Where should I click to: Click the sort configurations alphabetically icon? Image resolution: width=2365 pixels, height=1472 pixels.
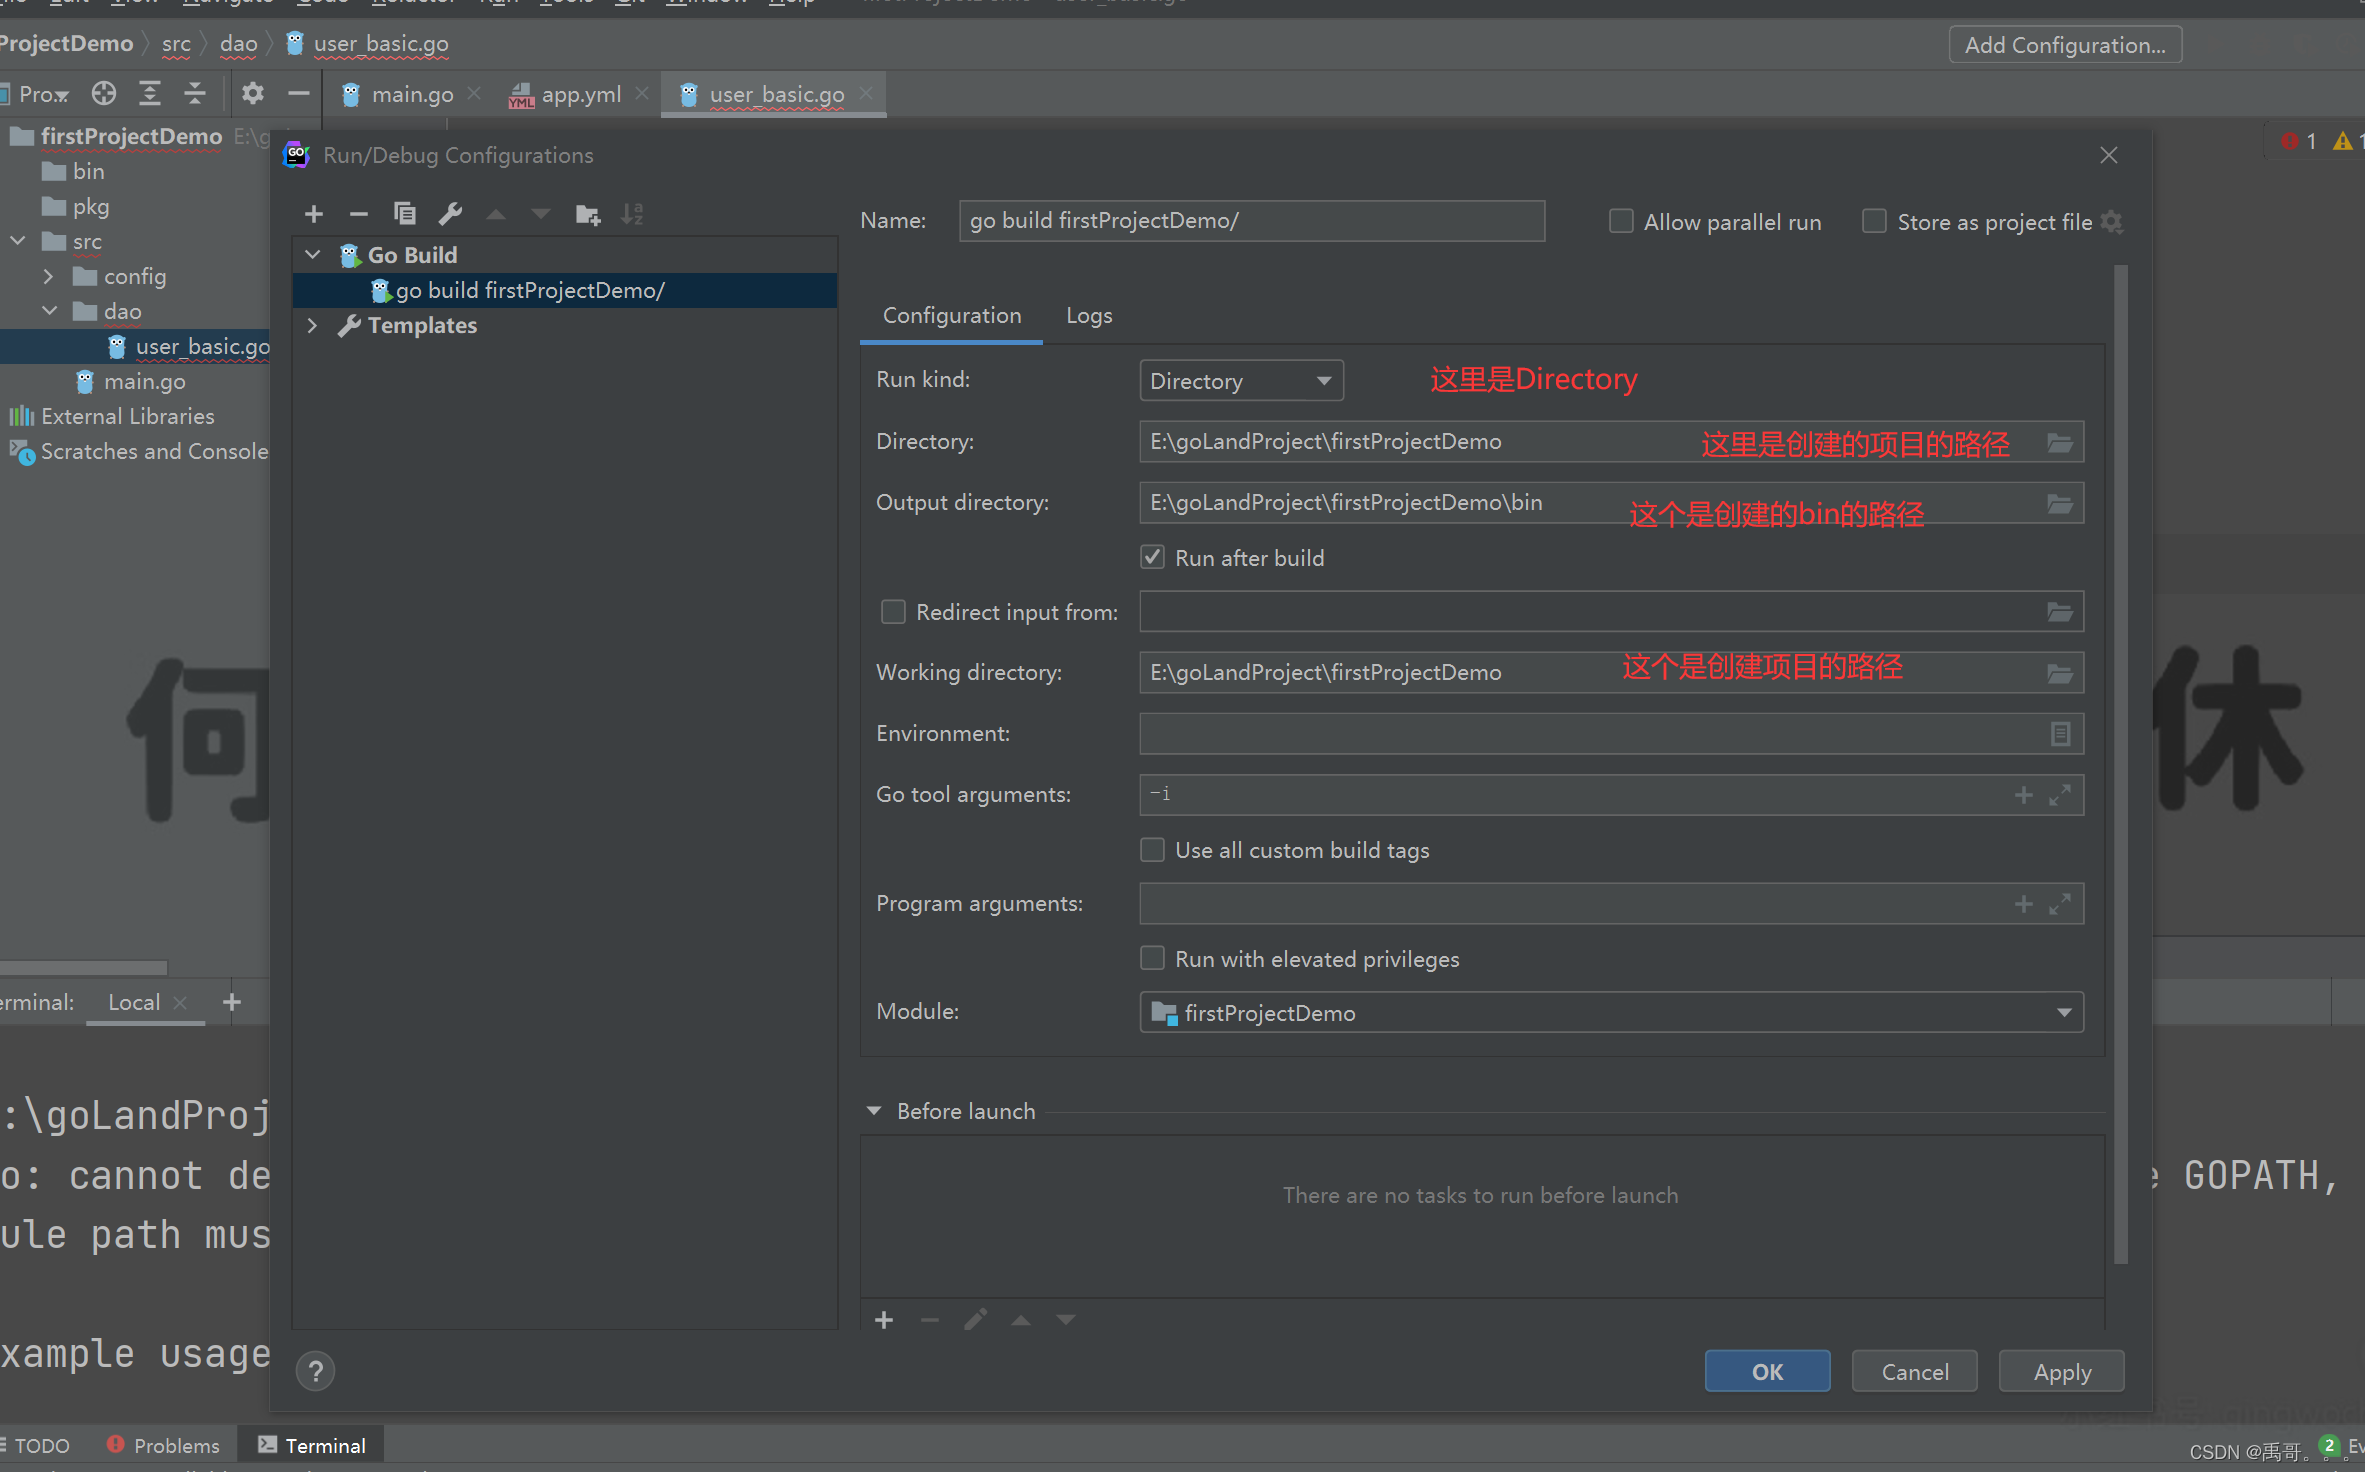click(x=632, y=214)
